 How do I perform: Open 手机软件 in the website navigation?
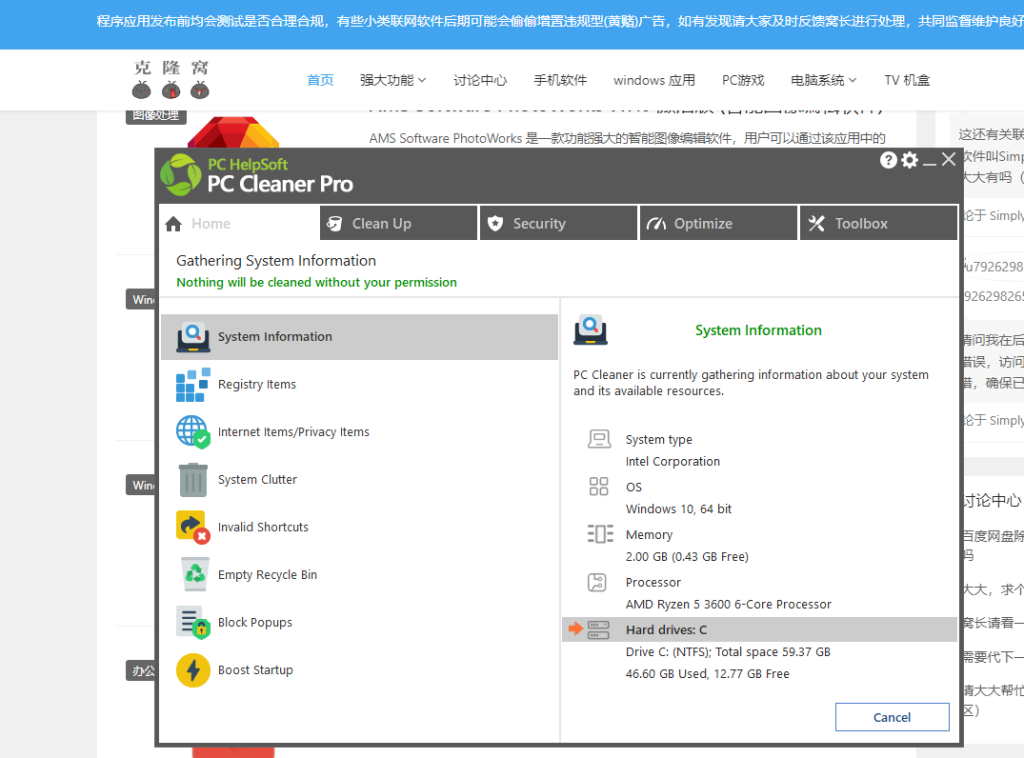[x=560, y=80]
